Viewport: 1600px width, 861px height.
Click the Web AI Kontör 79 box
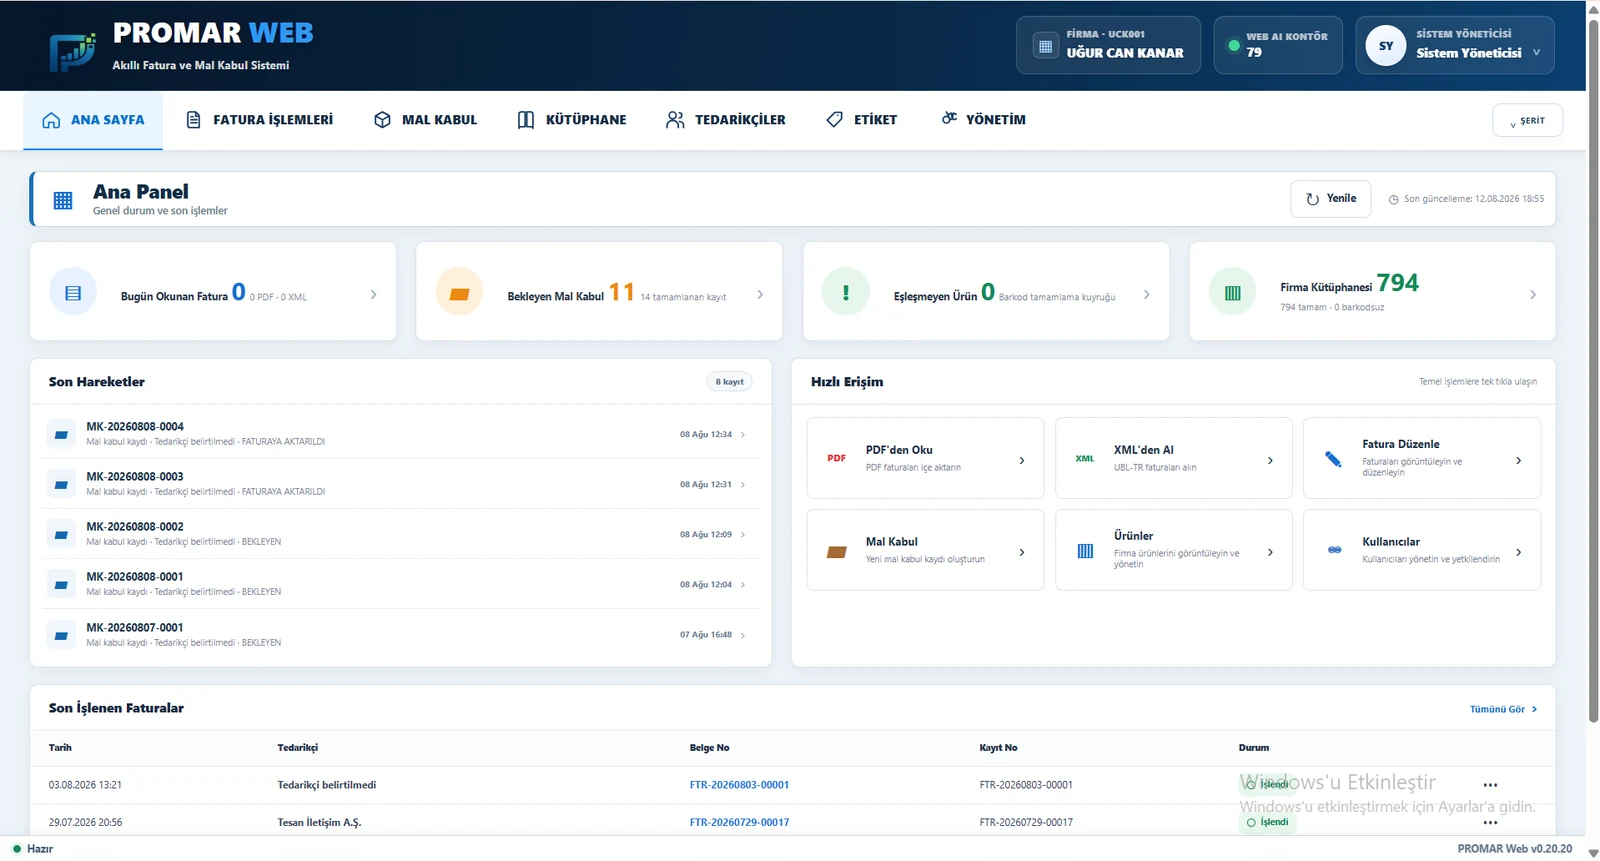(1278, 45)
